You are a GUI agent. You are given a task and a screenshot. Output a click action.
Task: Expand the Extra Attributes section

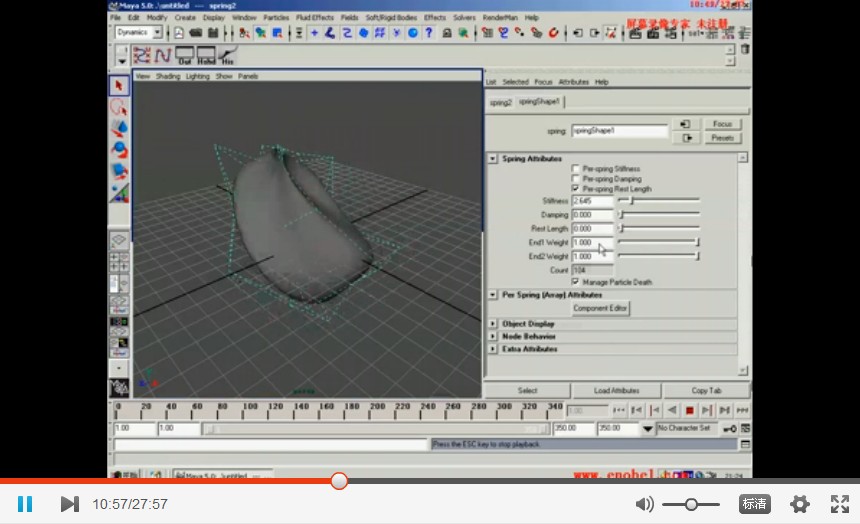click(493, 349)
